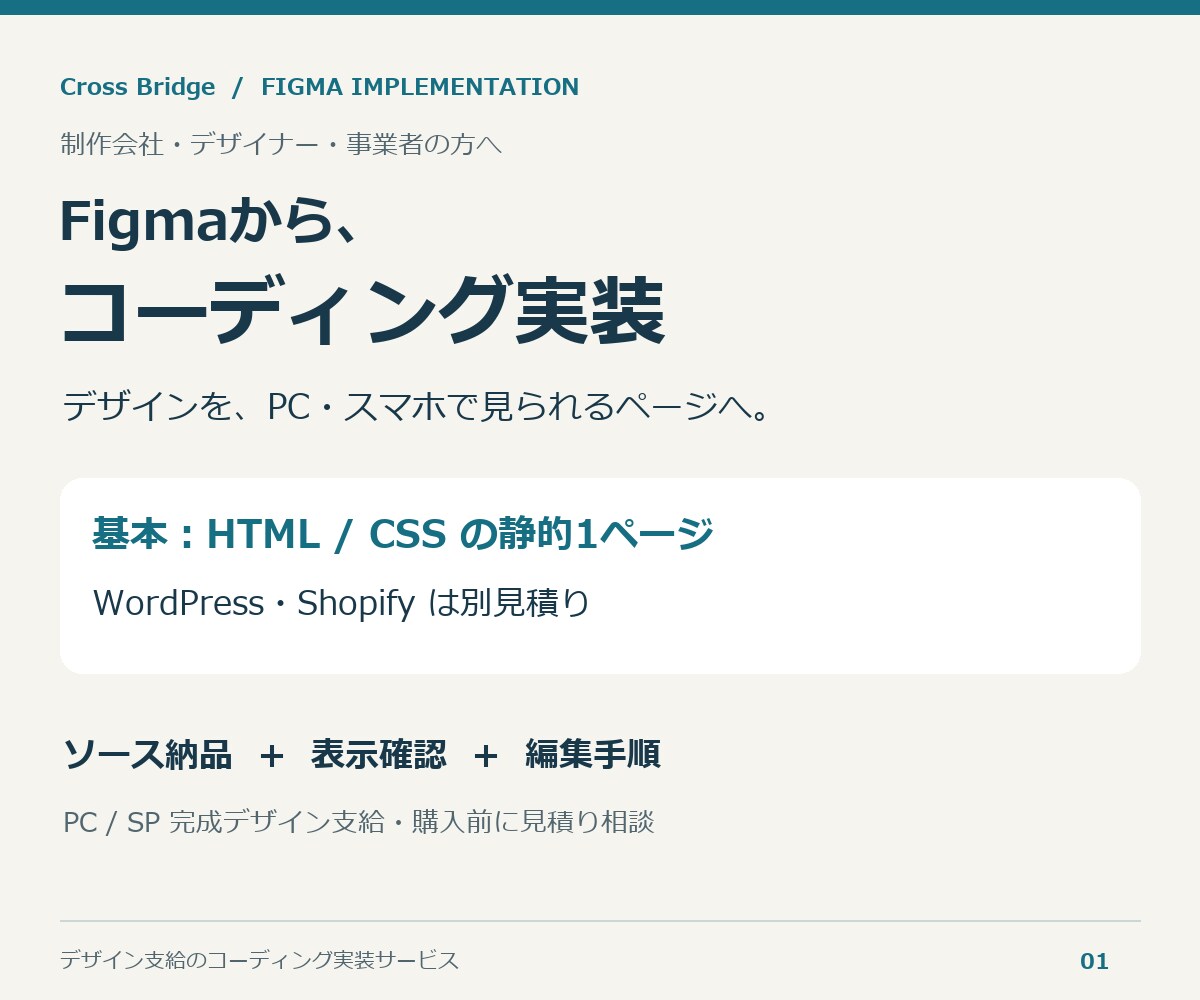Click '基本 : HTML / CSS の静的1ページ' in the card

pyautogui.click(x=403, y=534)
